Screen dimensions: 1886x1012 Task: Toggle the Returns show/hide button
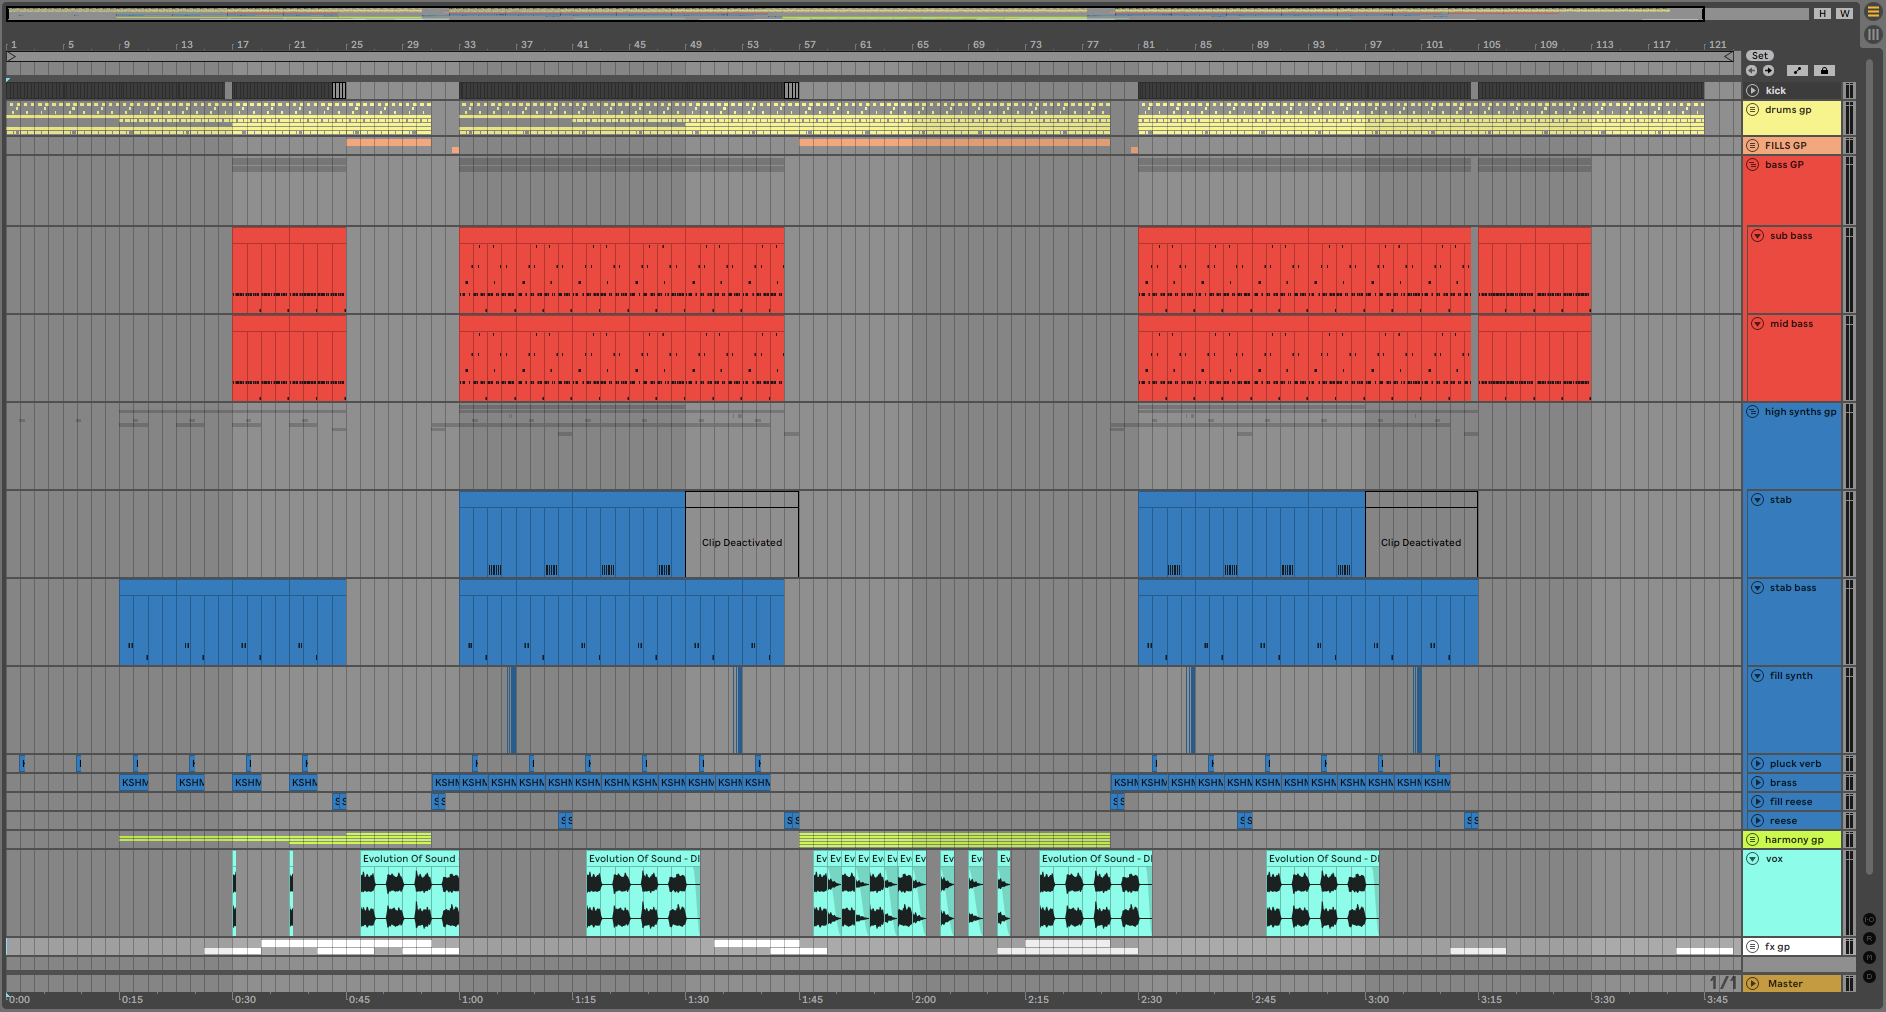pyautogui.click(x=1869, y=939)
